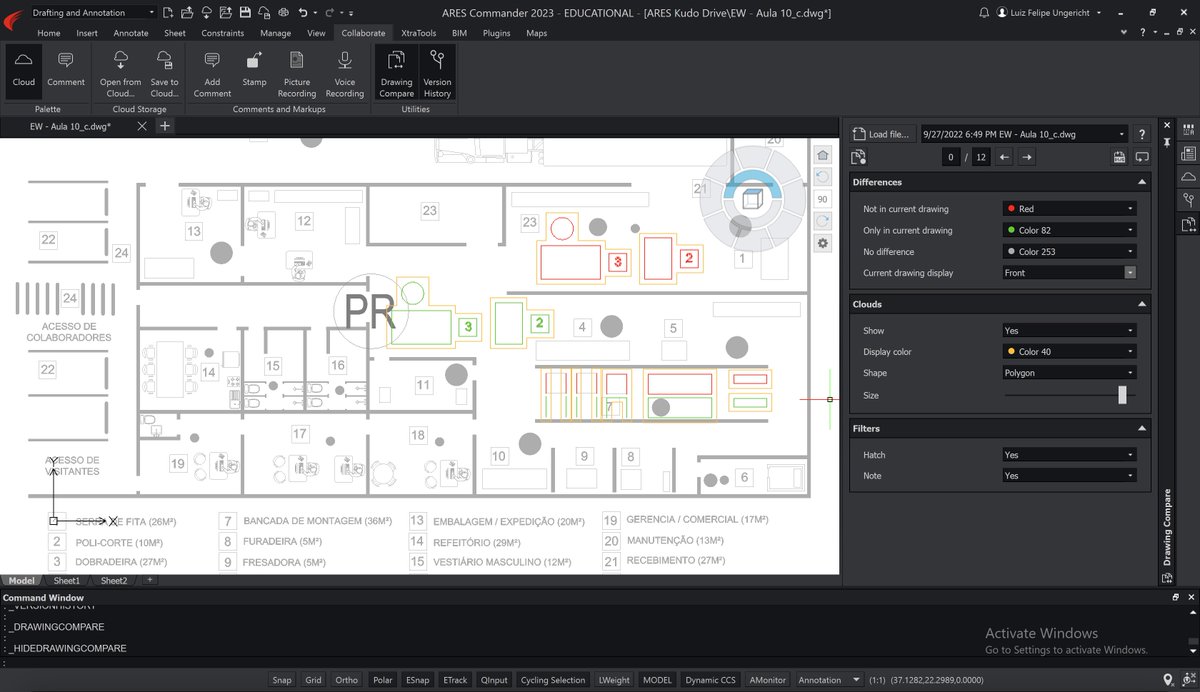Open the Drafting and Annotation workspace dropdown
1200x692 pixels.
(x=92, y=13)
